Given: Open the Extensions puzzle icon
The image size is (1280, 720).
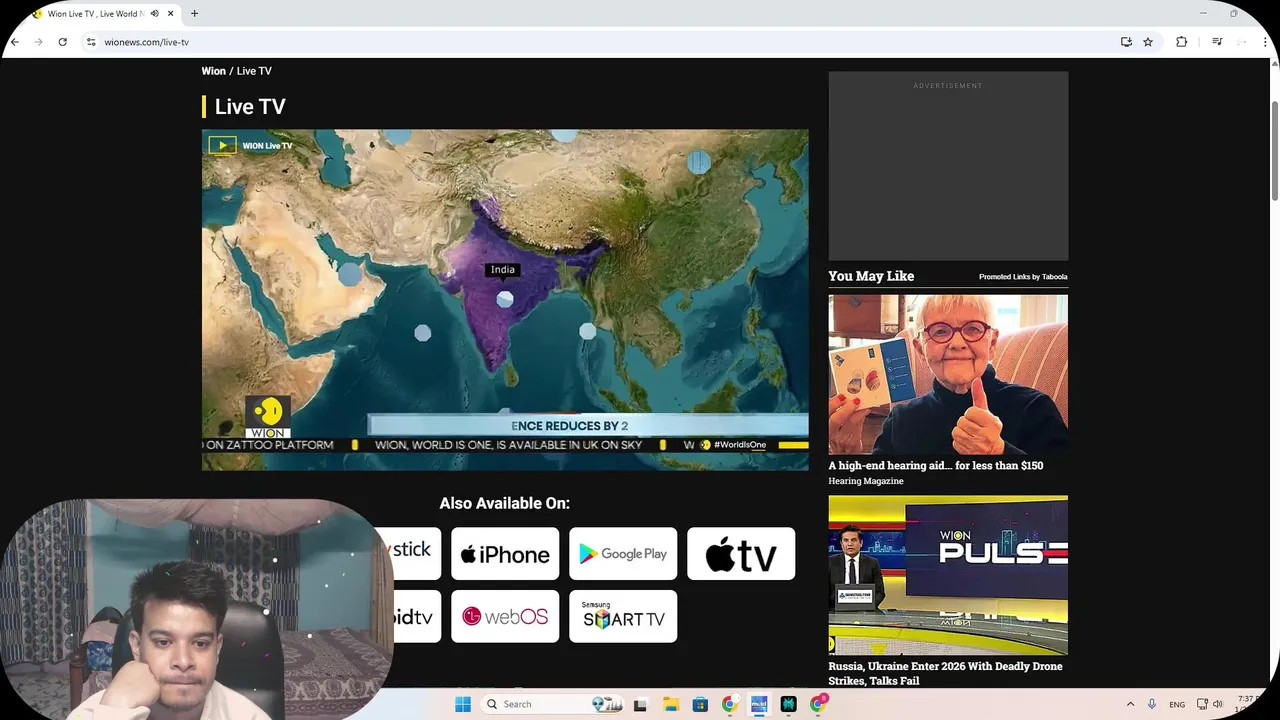Looking at the screenshot, I should 1181,42.
